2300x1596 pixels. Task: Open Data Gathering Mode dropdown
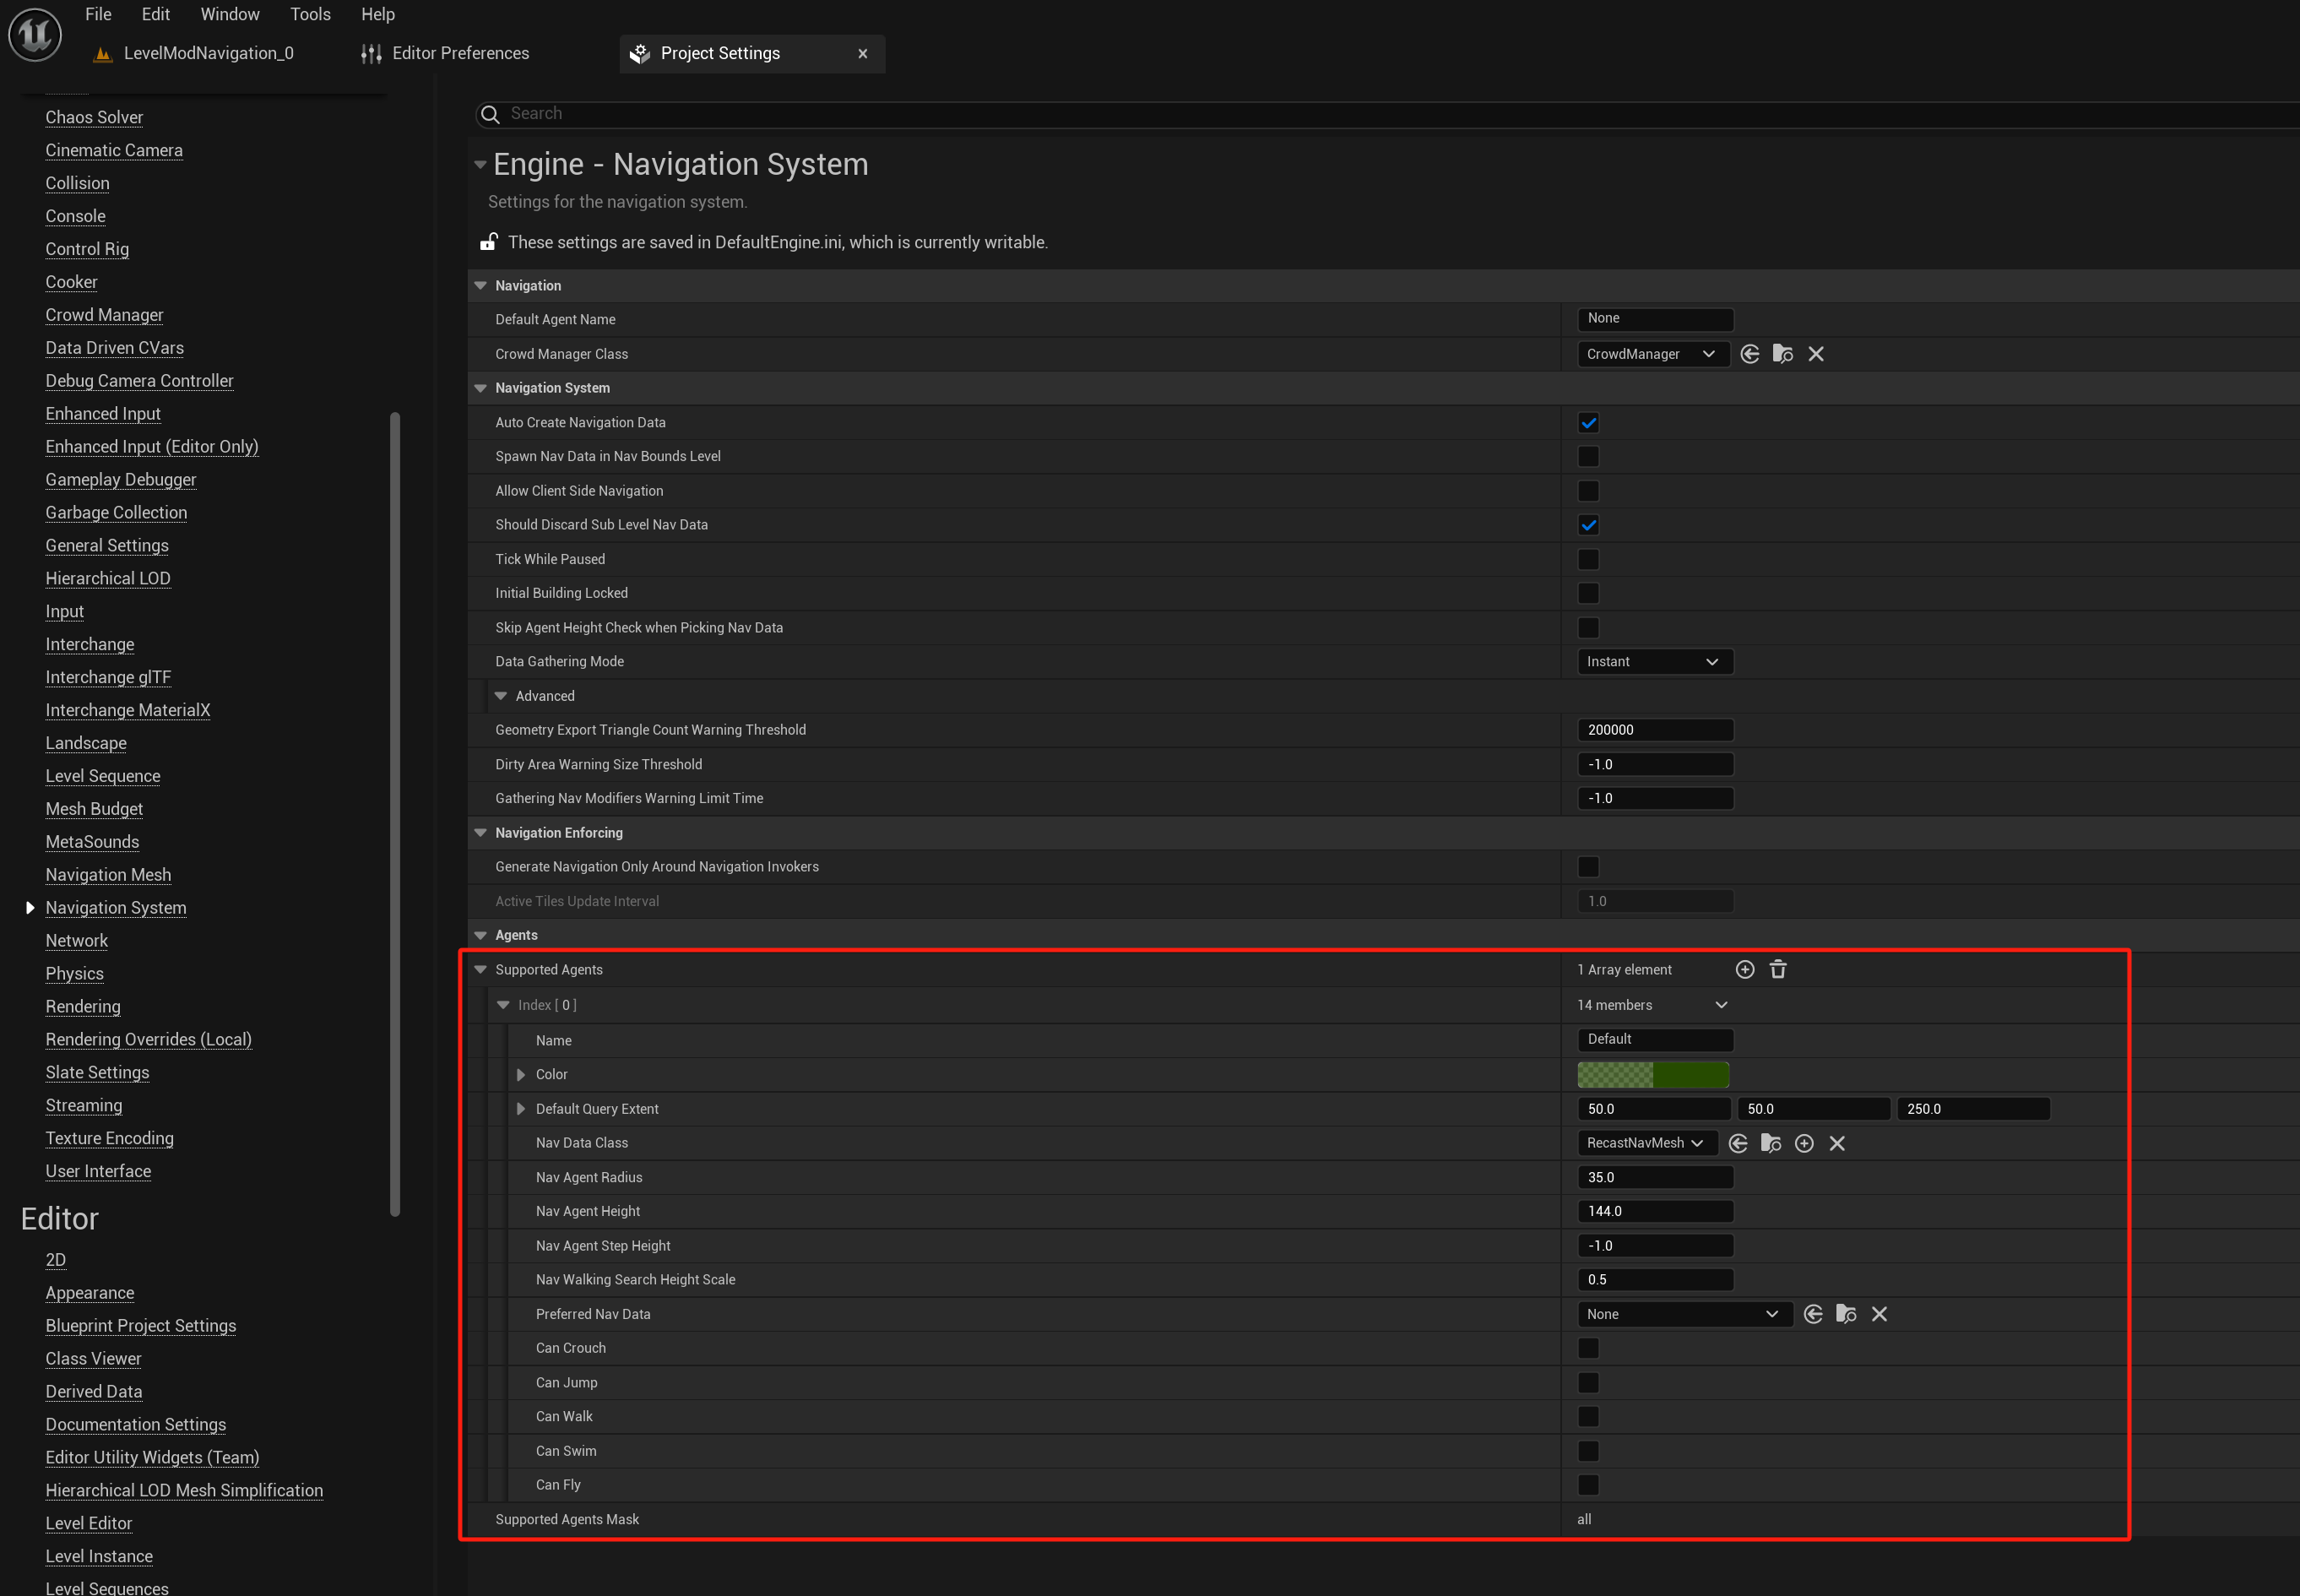[x=1654, y=662]
